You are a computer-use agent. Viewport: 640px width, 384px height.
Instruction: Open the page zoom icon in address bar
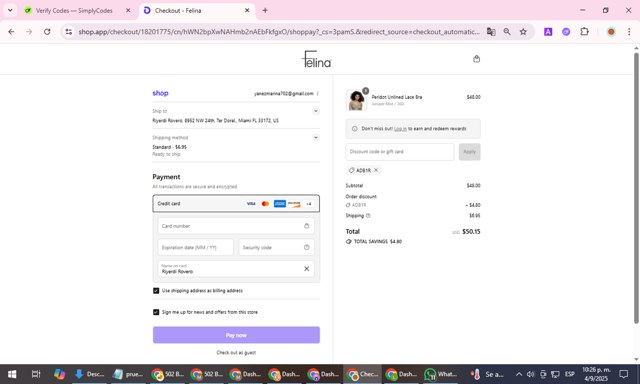[507, 31]
